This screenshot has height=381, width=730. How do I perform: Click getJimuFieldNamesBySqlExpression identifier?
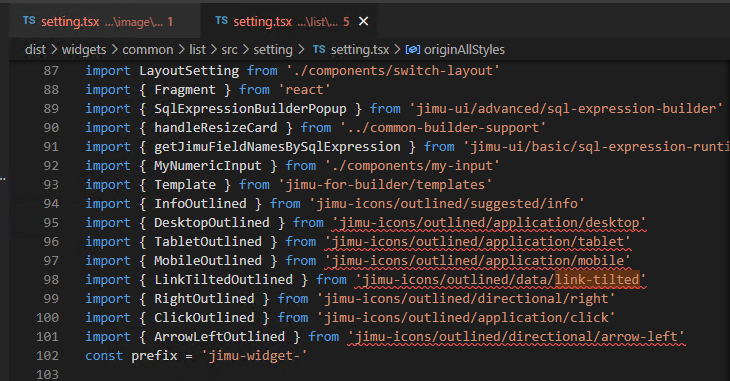pyautogui.click(x=277, y=147)
